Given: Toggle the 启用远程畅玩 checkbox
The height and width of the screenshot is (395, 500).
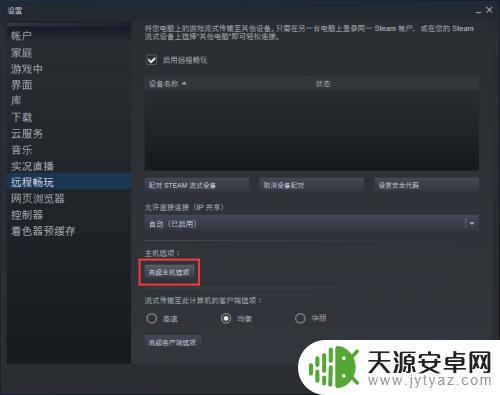Looking at the screenshot, I should 152,60.
